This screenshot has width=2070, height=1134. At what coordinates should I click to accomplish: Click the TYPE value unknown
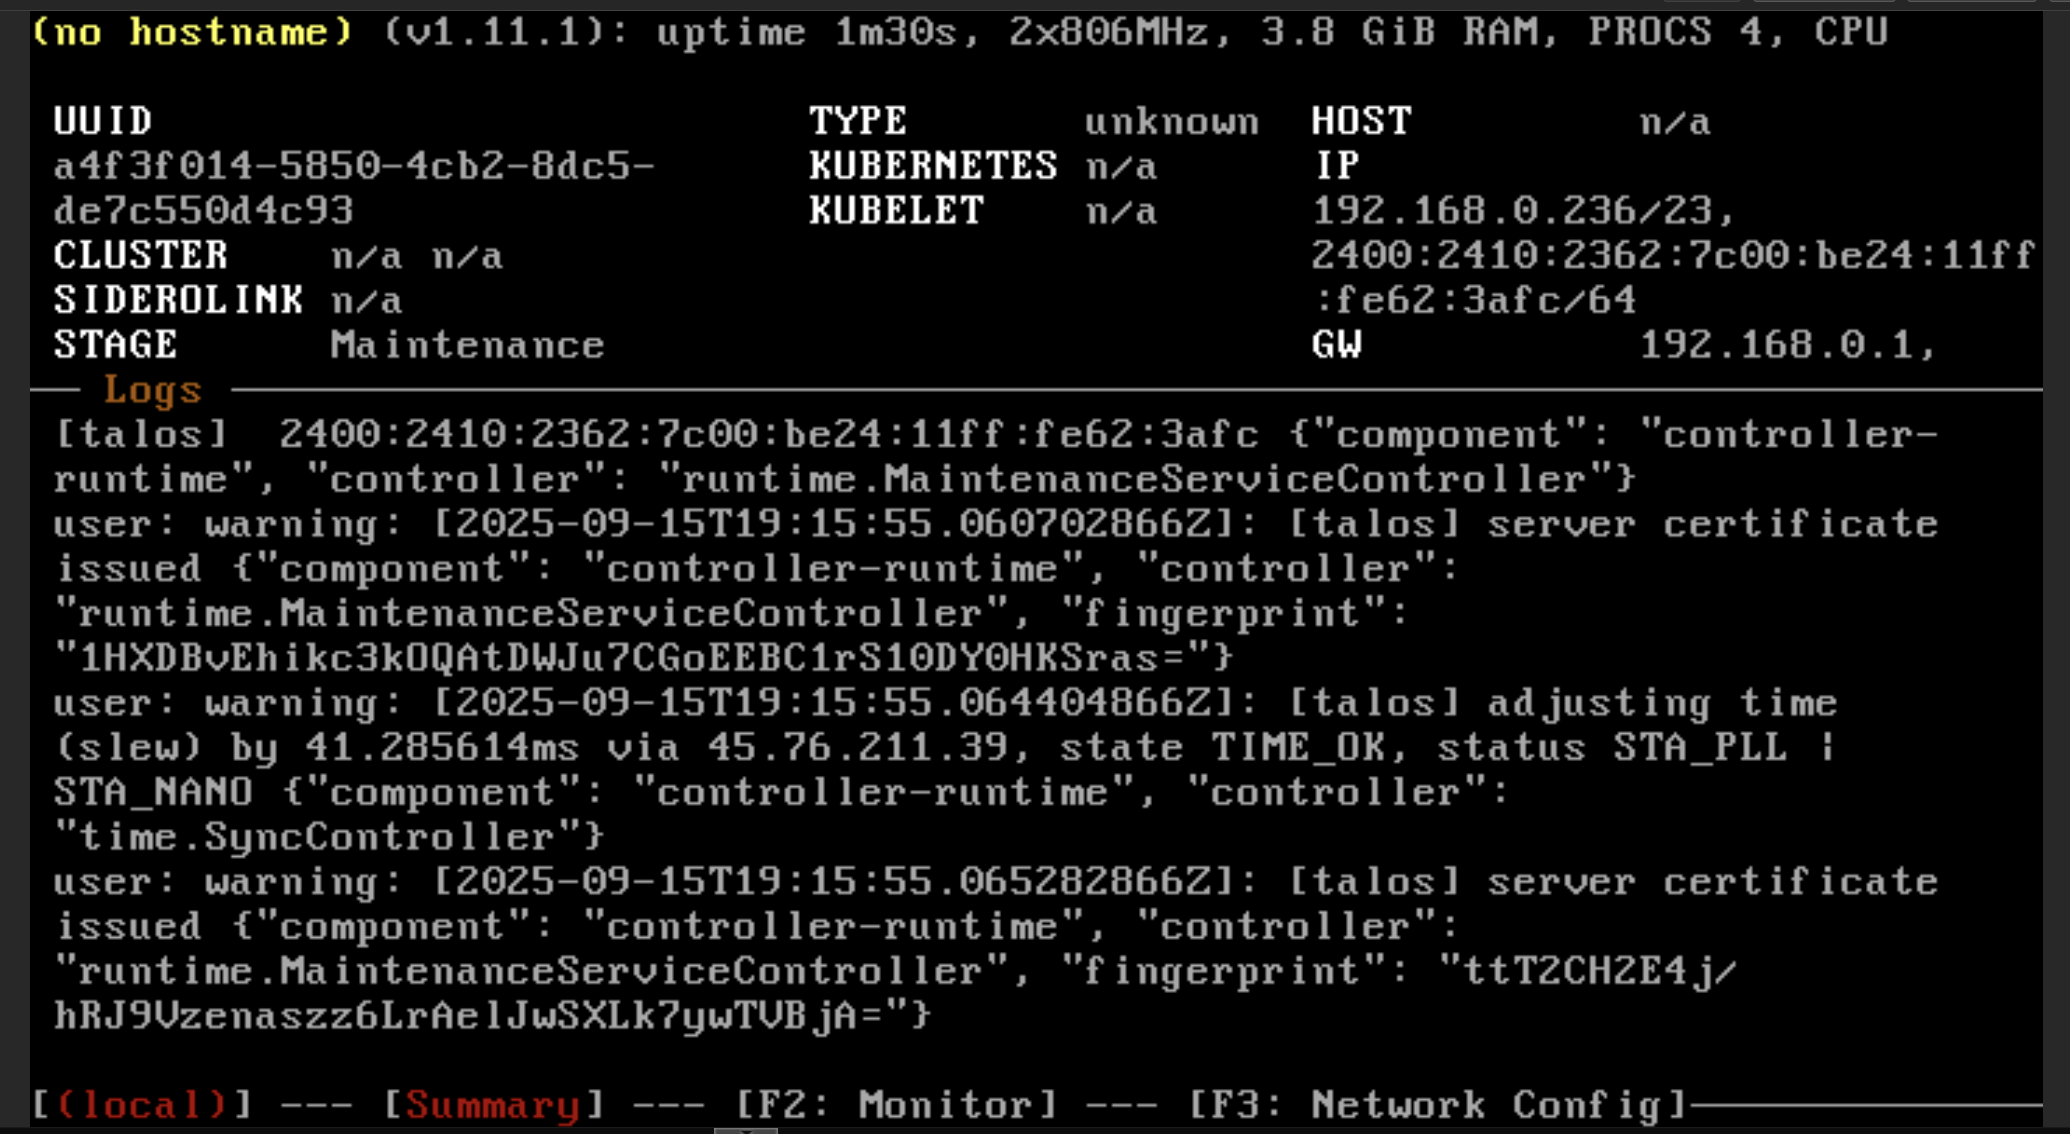[1171, 121]
